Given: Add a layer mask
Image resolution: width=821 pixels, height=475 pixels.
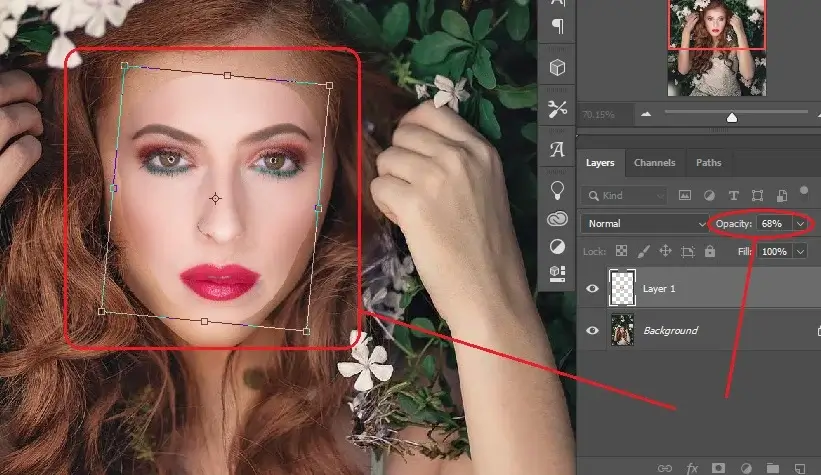Looking at the screenshot, I should (x=718, y=468).
